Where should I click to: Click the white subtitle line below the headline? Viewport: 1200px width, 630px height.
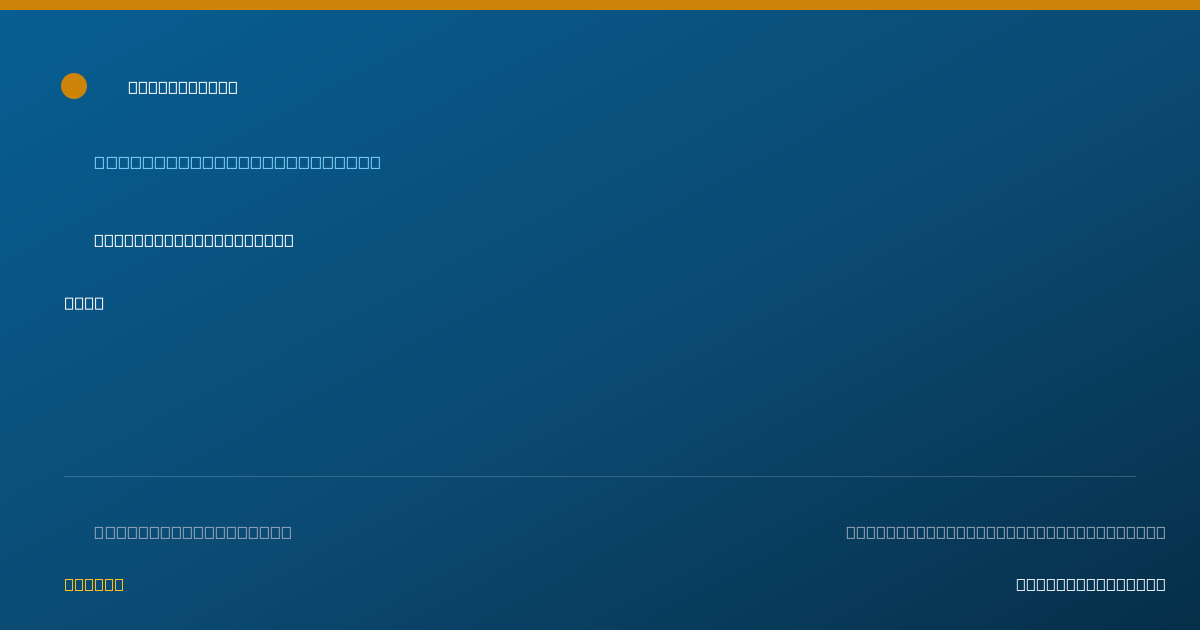(194, 240)
